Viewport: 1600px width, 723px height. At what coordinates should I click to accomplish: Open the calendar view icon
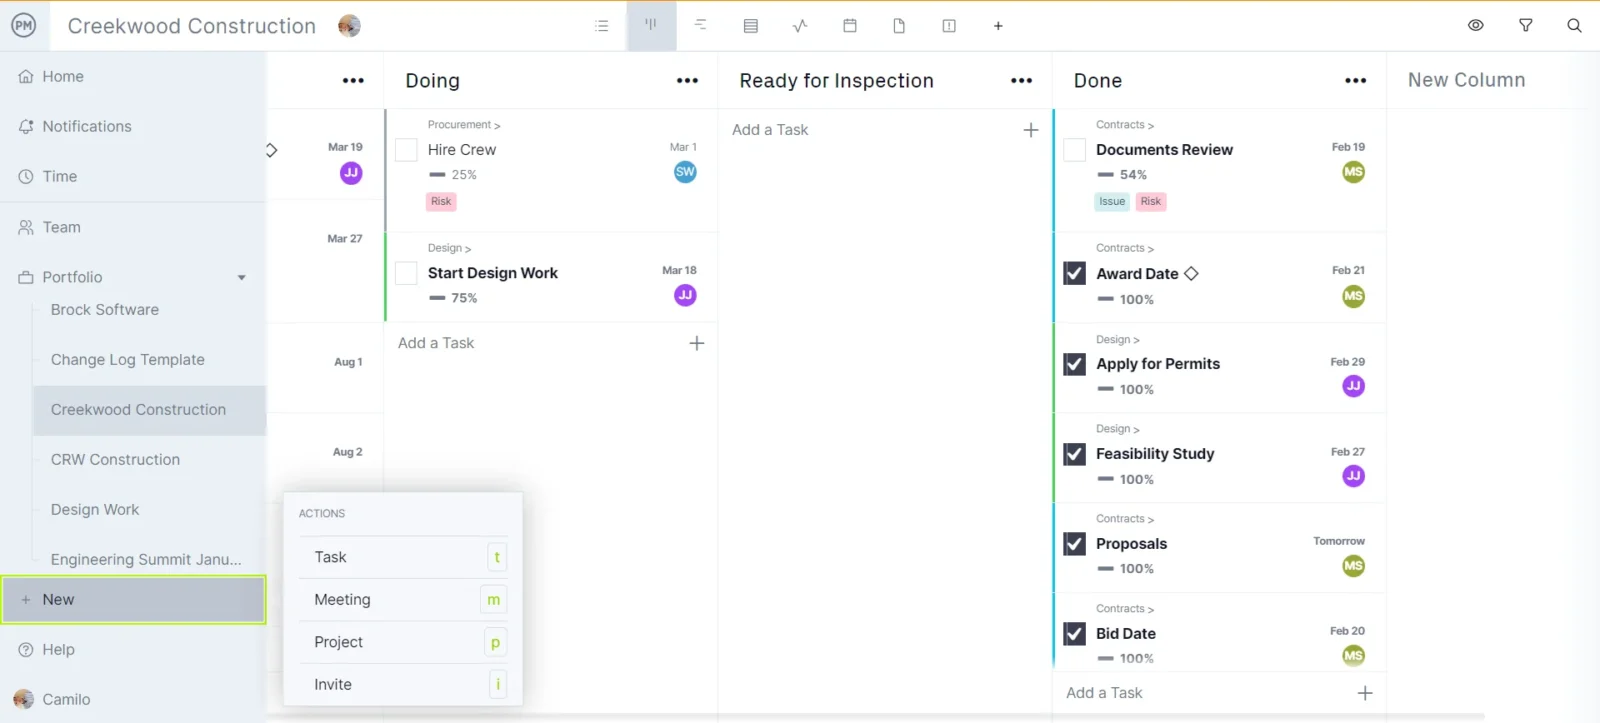pyautogui.click(x=850, y=26)
